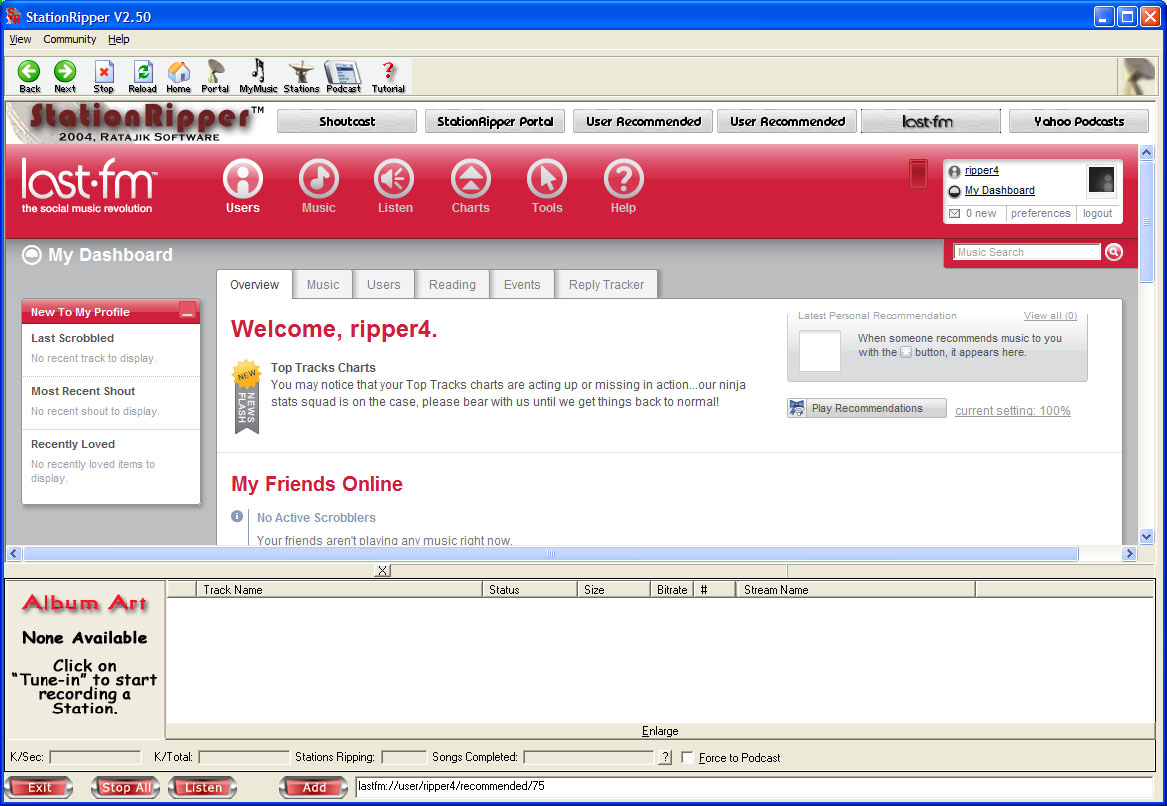
Task: Switch to the Reading tab
Action: click(x=452, y=284)
